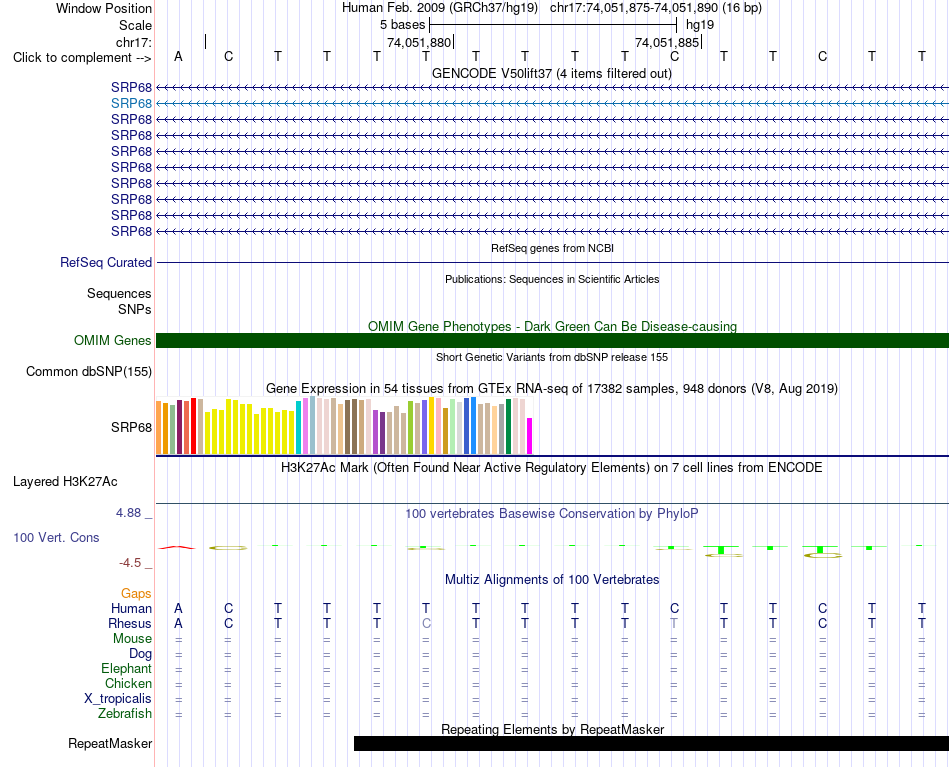
Task: Open 'Short Genetic Variants from dbSNP release 155'
Action: (552, 357)
